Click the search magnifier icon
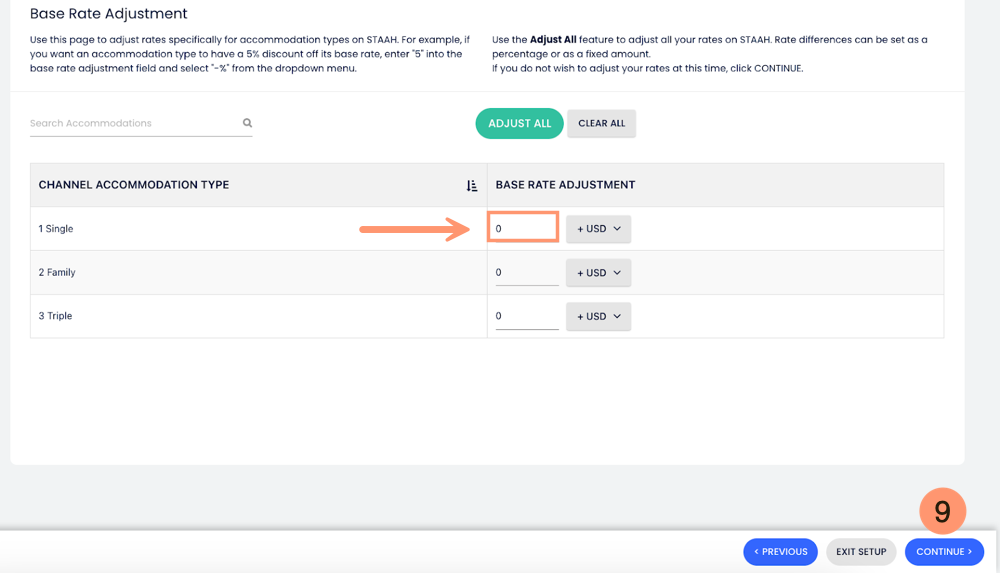The image size is (1000, 573). click(247, 123)
